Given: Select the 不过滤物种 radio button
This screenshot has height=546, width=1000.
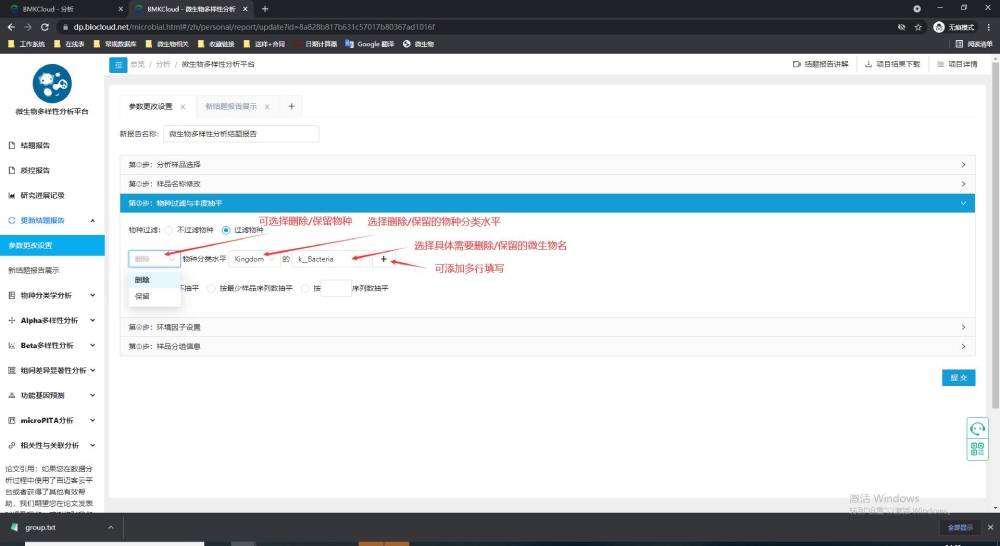Looking at the screenshot, I should coord(169,230).
